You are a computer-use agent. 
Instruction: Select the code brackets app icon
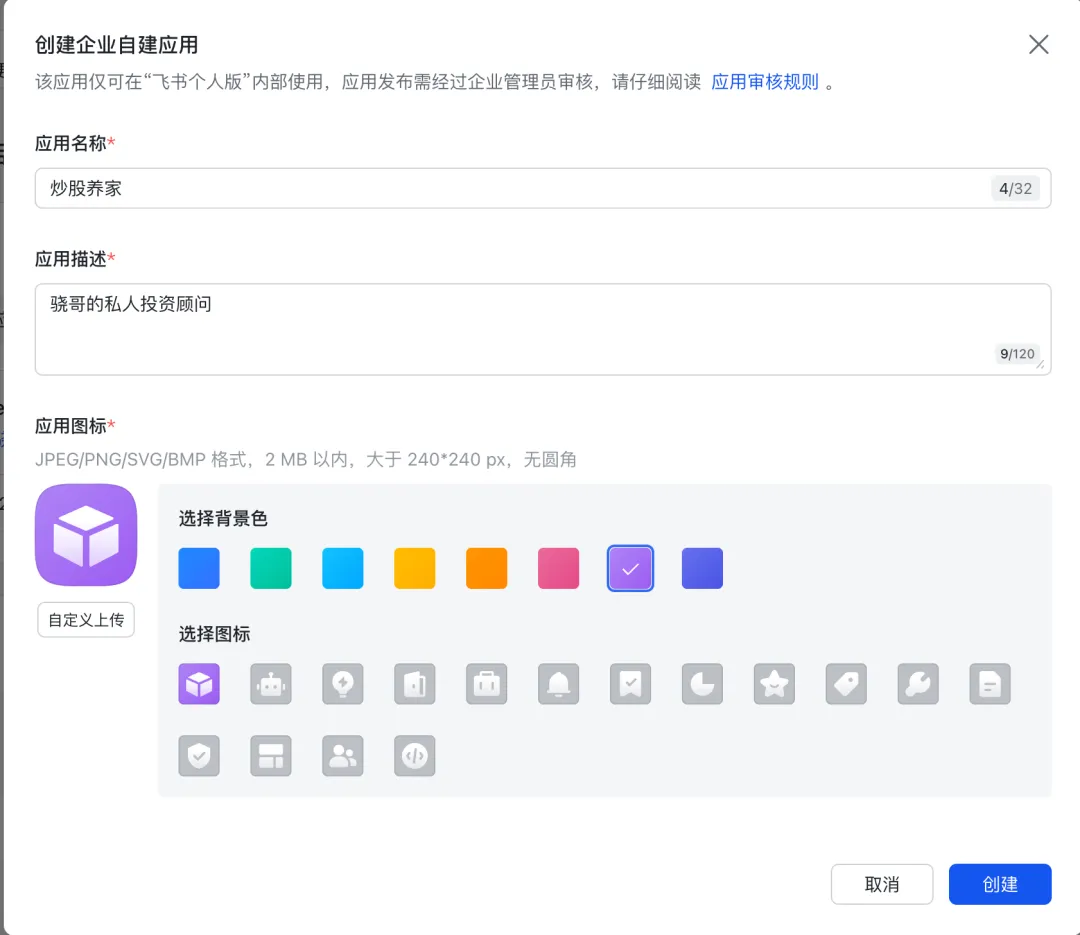point(415,757)
